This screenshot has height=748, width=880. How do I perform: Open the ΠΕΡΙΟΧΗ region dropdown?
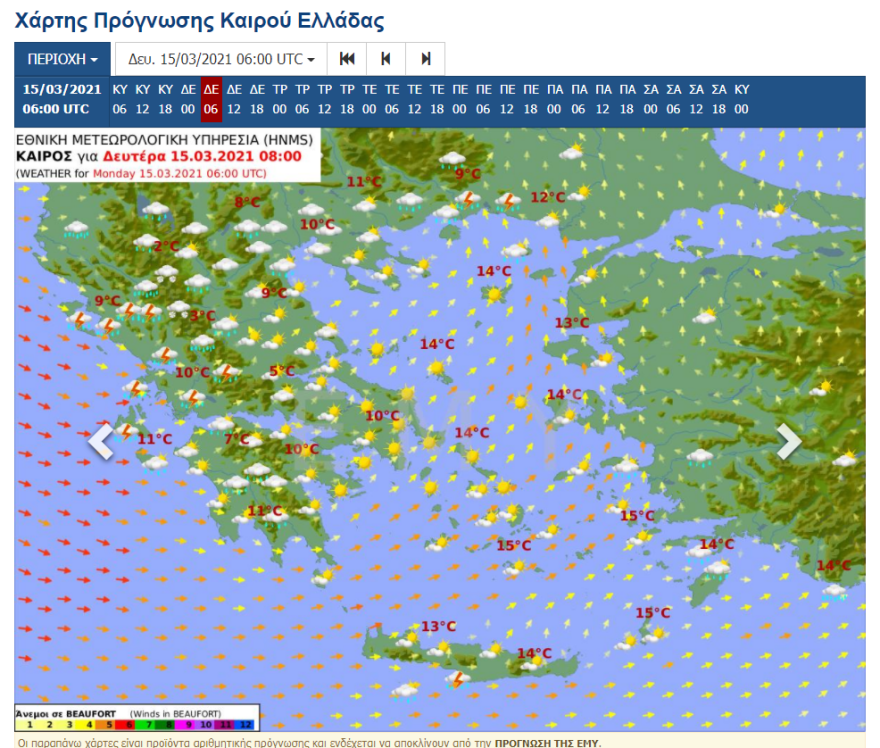pos(62,59)
